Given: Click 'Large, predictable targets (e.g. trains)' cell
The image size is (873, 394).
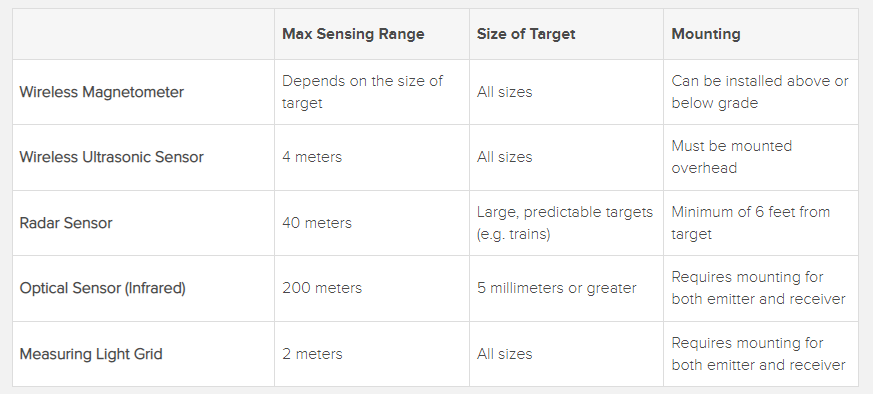Looking at the screenshot, I should [x=565, y=223].
